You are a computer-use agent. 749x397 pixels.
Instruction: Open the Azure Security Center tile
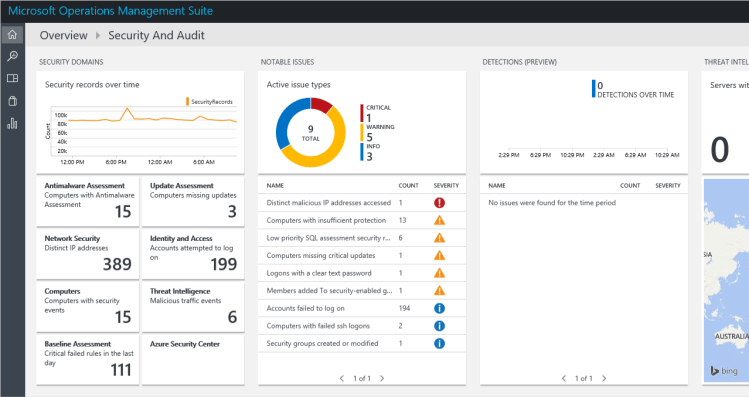[x=193, y=360]
